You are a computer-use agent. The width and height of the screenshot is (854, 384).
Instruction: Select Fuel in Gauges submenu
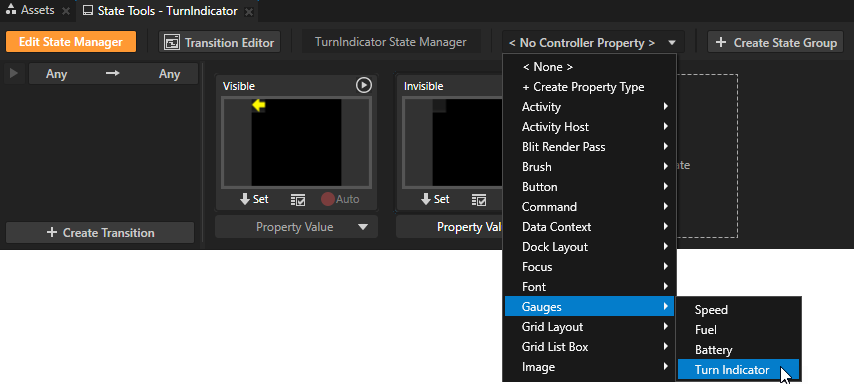point(738,330)
